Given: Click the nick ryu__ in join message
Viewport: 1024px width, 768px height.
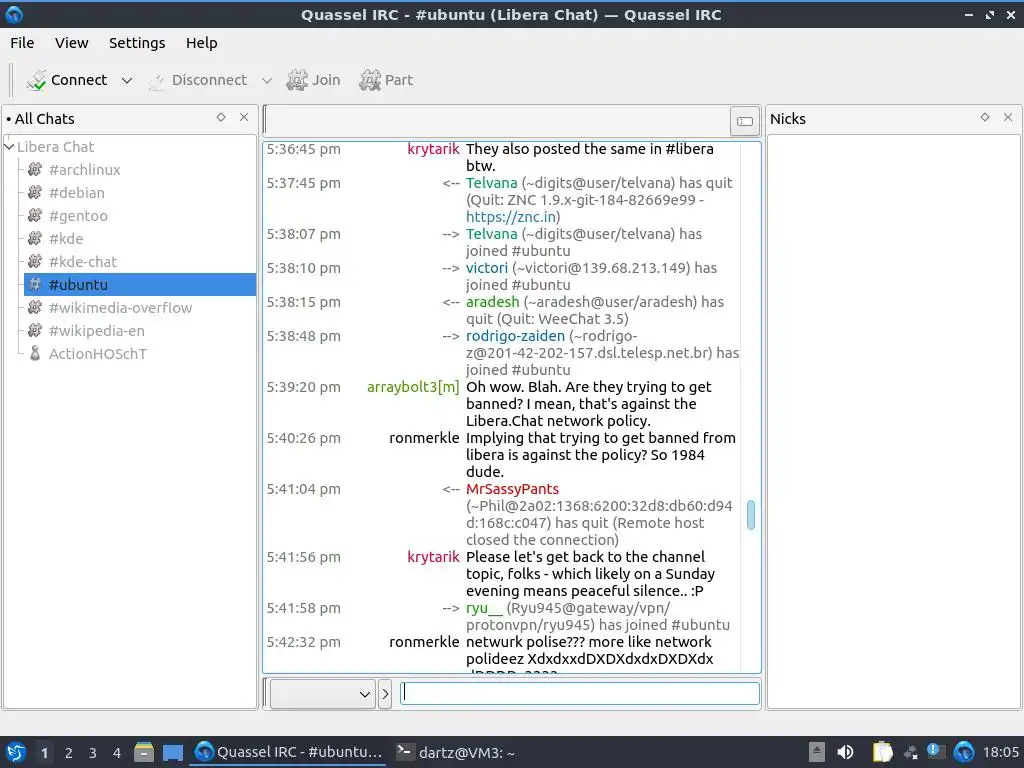Looking at the screenshot, I should point(485,608).
